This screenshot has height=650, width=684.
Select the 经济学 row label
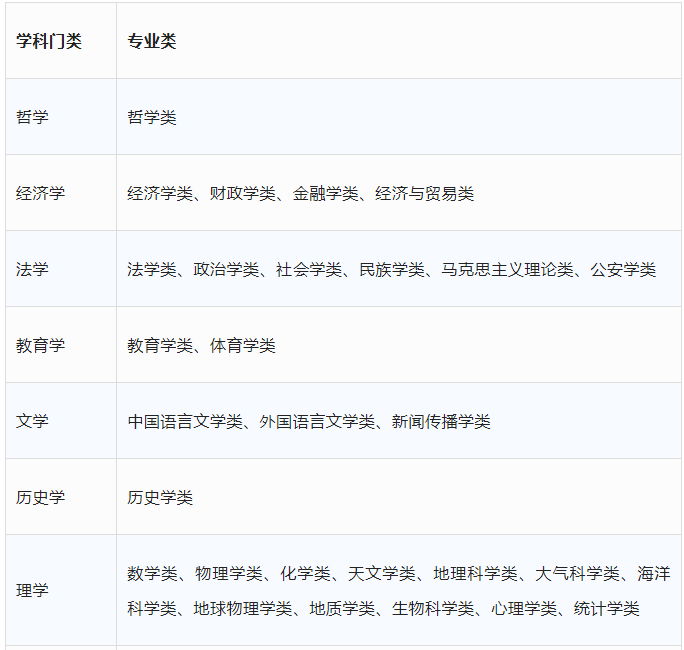tap(40, 193)
